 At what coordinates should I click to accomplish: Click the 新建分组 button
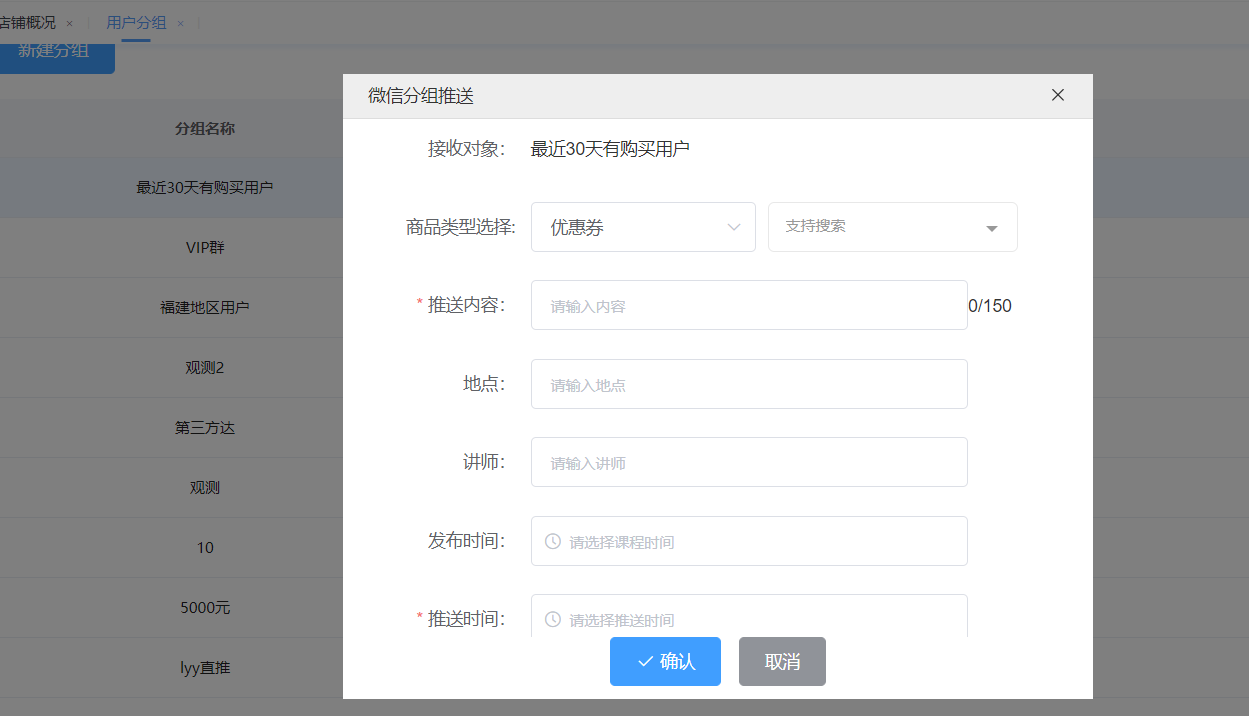coord(55,52)
